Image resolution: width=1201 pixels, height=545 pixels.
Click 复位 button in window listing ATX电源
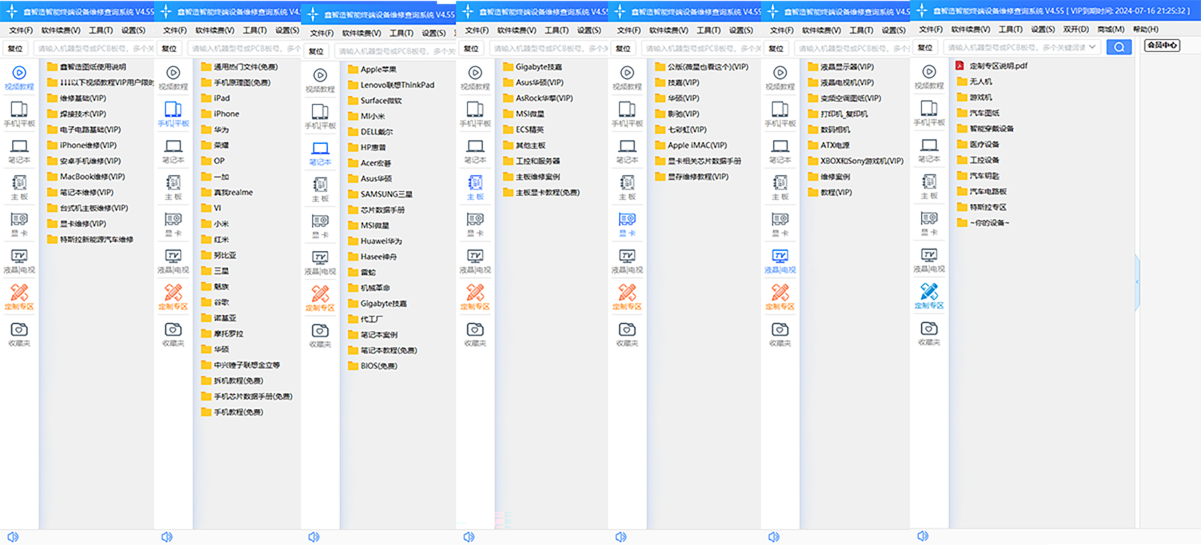777,48
